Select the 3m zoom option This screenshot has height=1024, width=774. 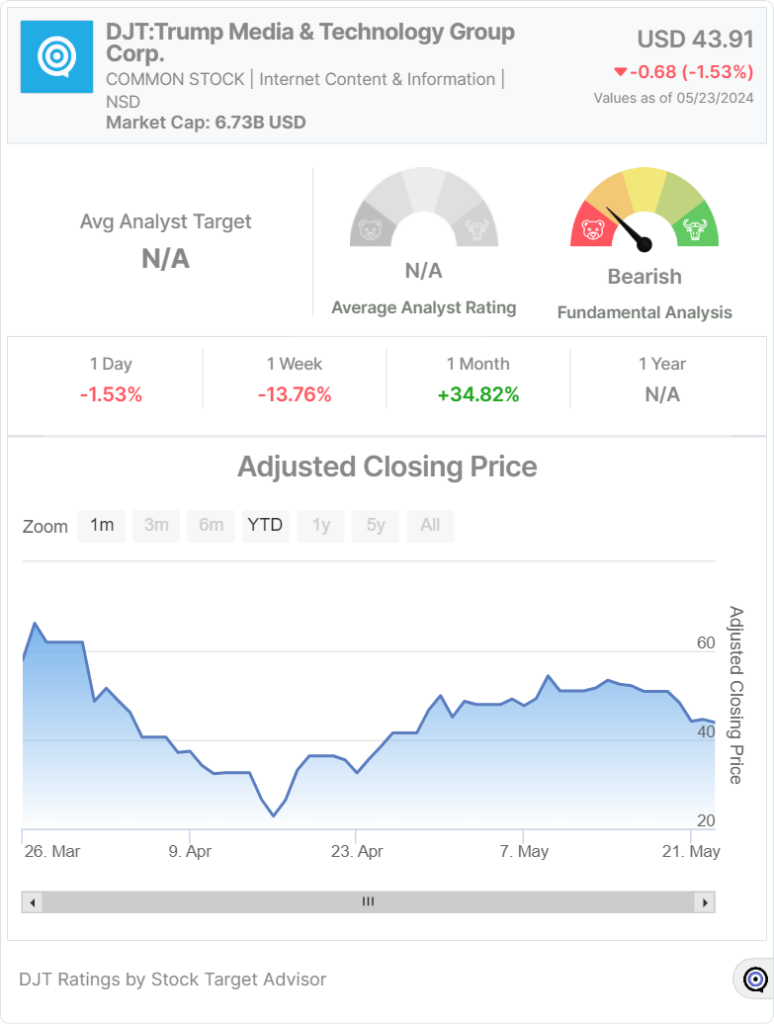pyautogui.click(x=156, y=525)
